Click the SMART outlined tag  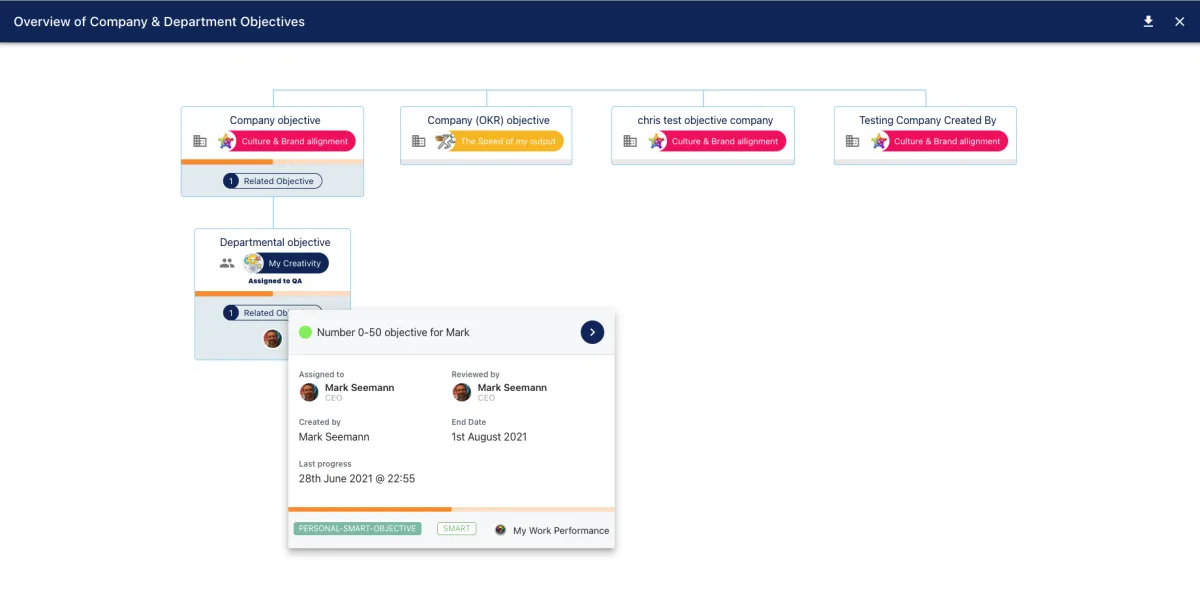coord(456,529)
